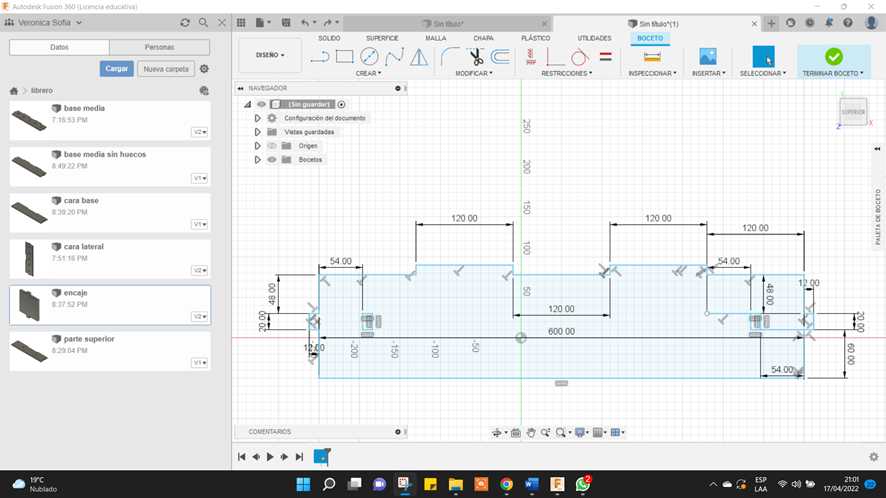Toggle visibility of the unsaved root component
This screenshot has height=498, width=886.
tap(261, 104)
